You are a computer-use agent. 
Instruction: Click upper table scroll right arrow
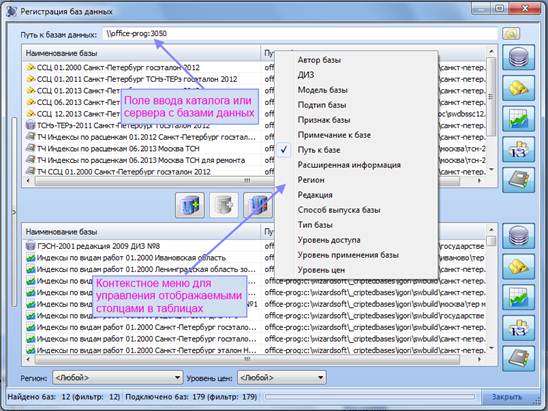point(480,181)
